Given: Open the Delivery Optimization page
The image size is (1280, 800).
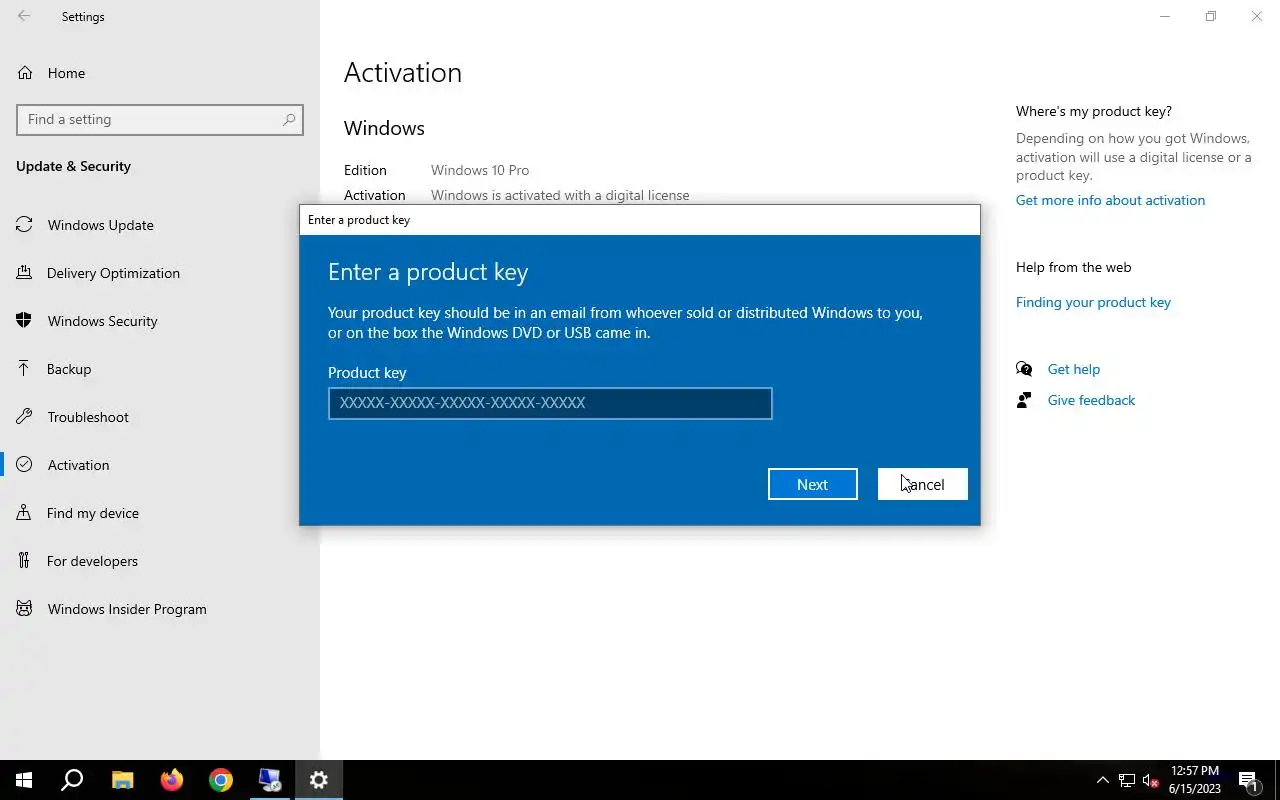Looking at the screenshot, I should [160, 273].
